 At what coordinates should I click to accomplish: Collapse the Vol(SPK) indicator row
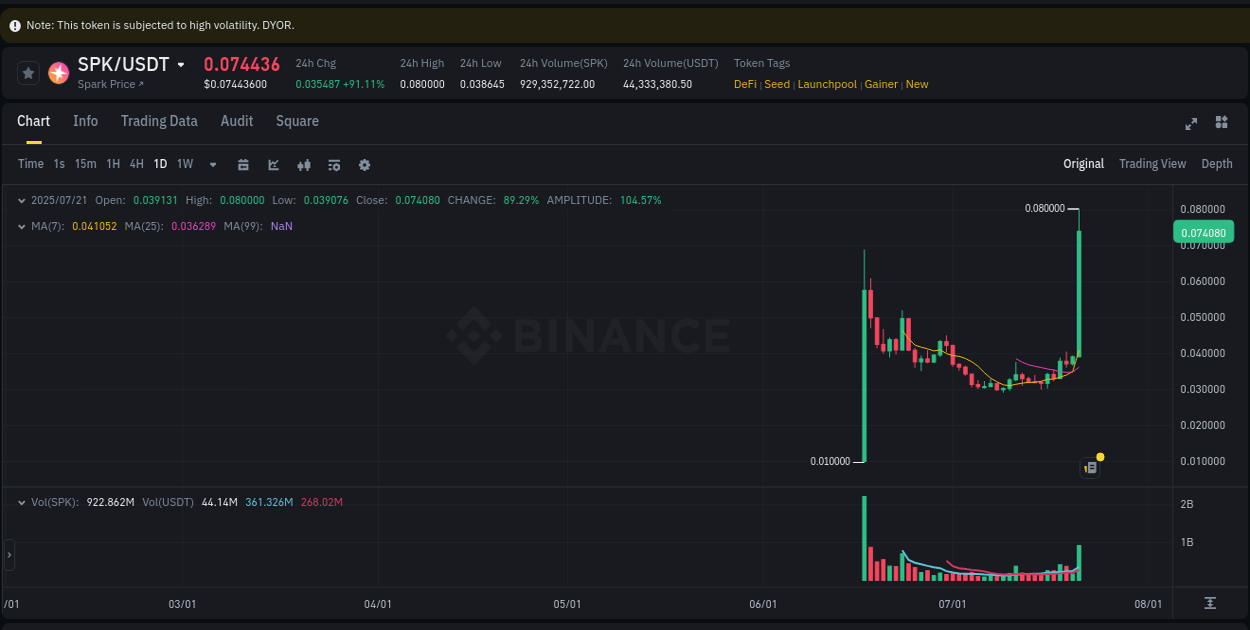(22, 502)
